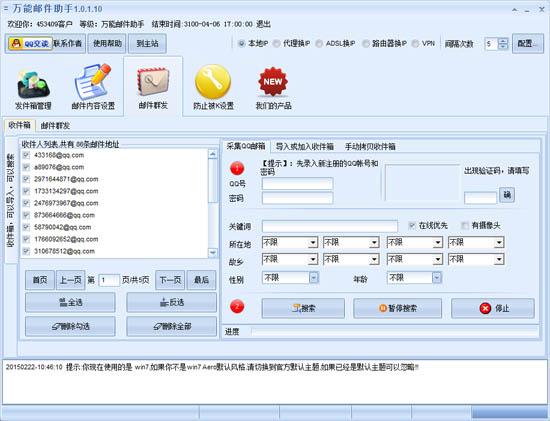The image size is (550, 421).
Task: Uncheck the 58790042@qq.com recipient checkbox
Action: [x=26, y=227]
